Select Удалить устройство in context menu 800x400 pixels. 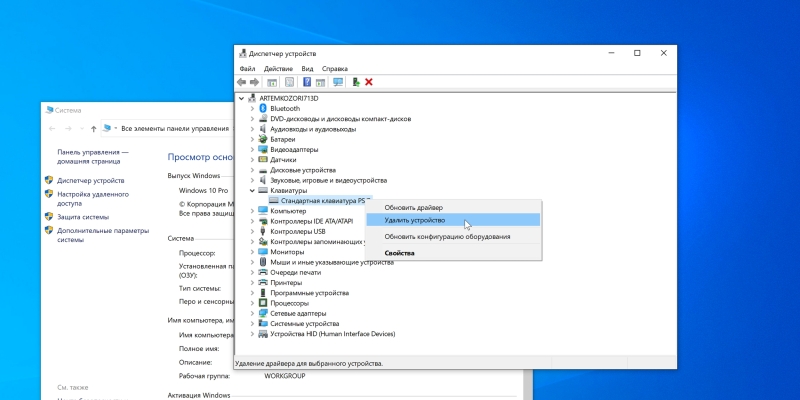[x=453, y=220]
